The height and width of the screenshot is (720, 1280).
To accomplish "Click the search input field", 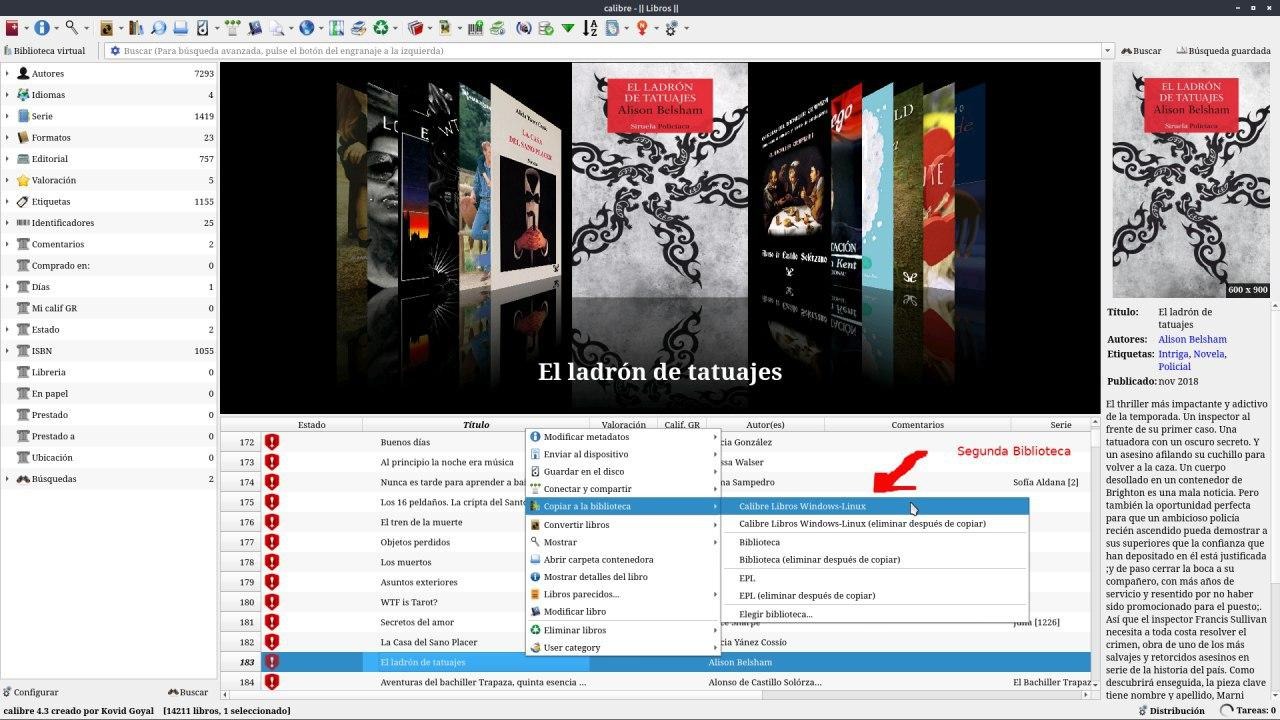I will point(600,51).
